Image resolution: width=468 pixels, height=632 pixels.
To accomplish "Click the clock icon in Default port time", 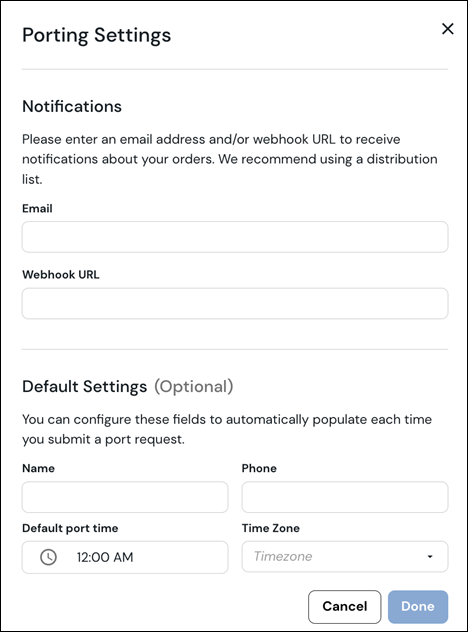I will (48, 557).
